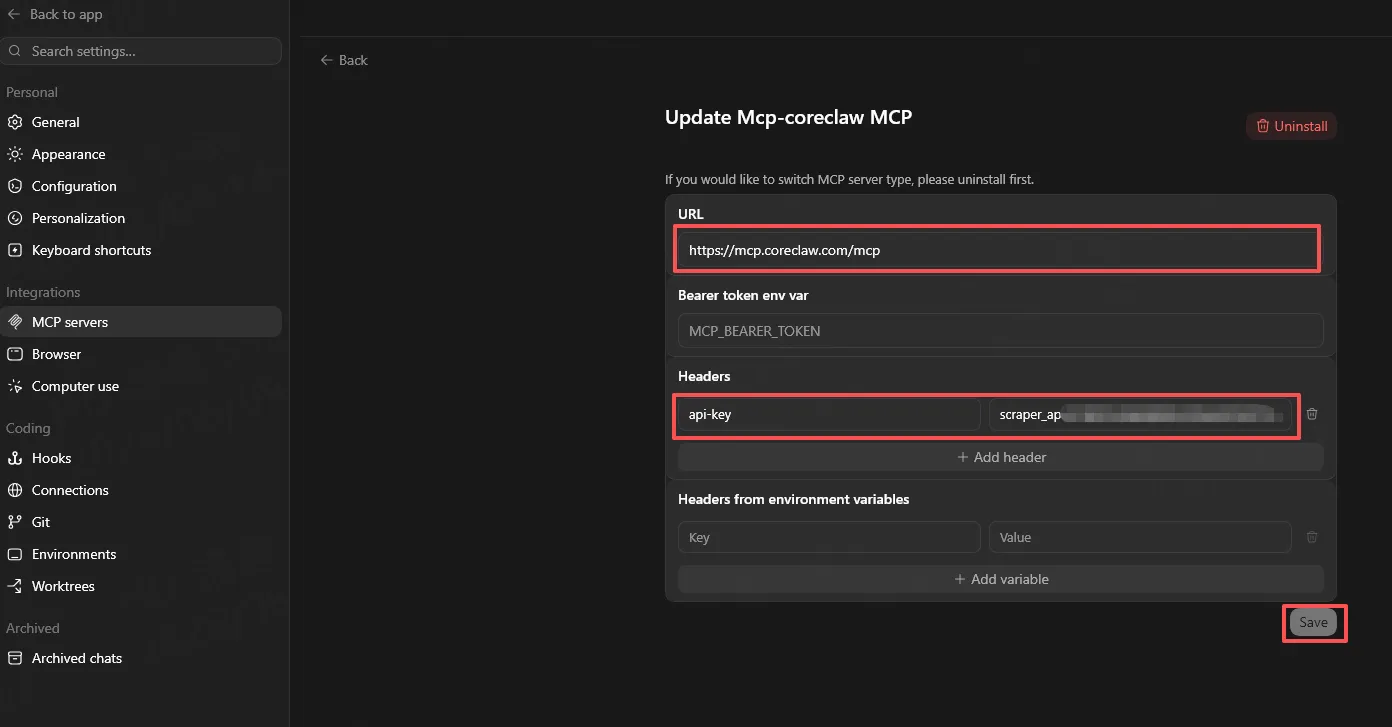The image size is (1392, 727).
Task: Click the environment variable Value field
Action: click(x=1140, y=537)
